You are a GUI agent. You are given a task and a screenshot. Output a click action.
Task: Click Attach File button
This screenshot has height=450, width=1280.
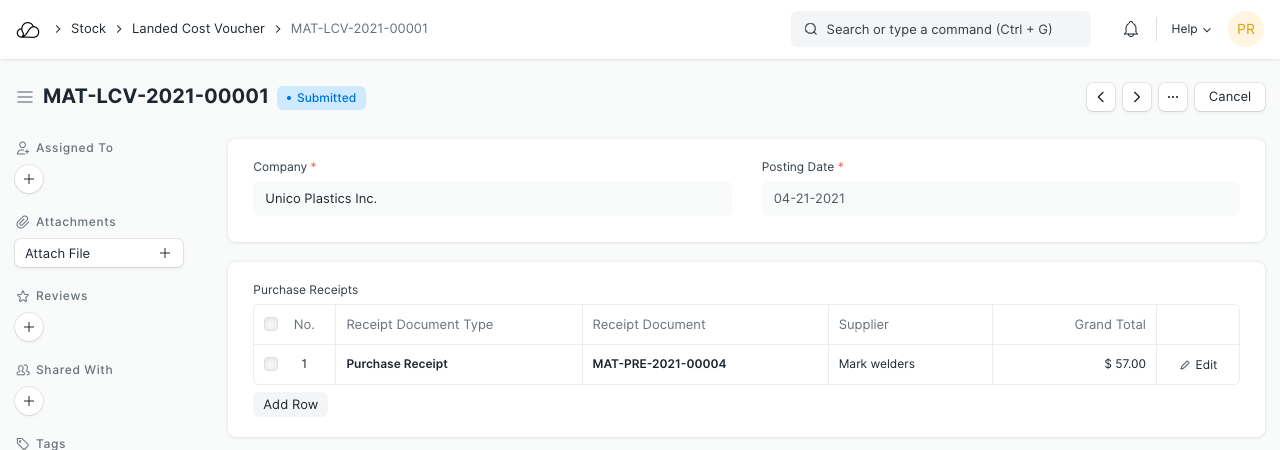coord(99,253)
